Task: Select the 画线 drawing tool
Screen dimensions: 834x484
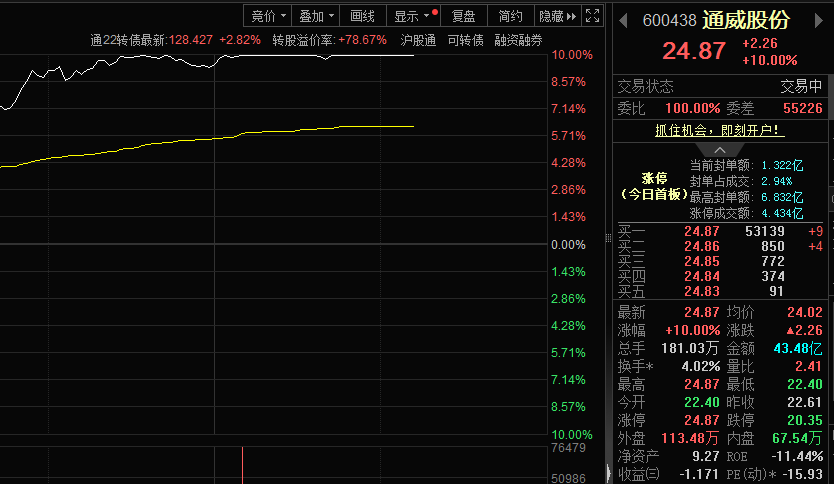Action: [x=362, y=16]
